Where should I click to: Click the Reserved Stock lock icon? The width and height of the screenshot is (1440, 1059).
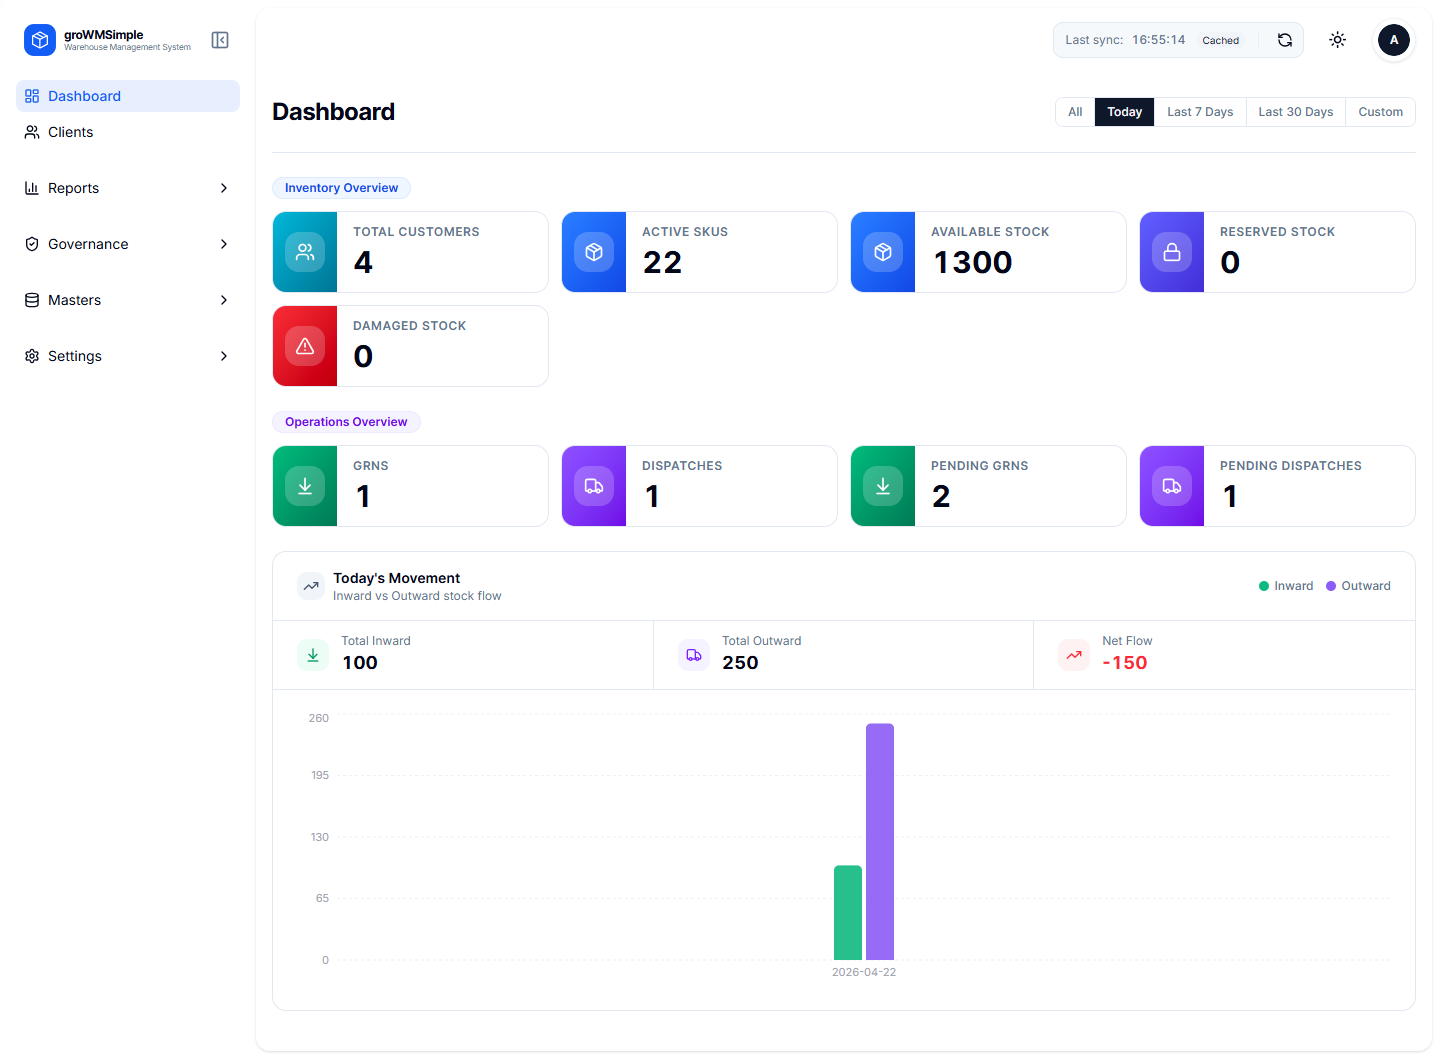click(x=1171, y=252)
